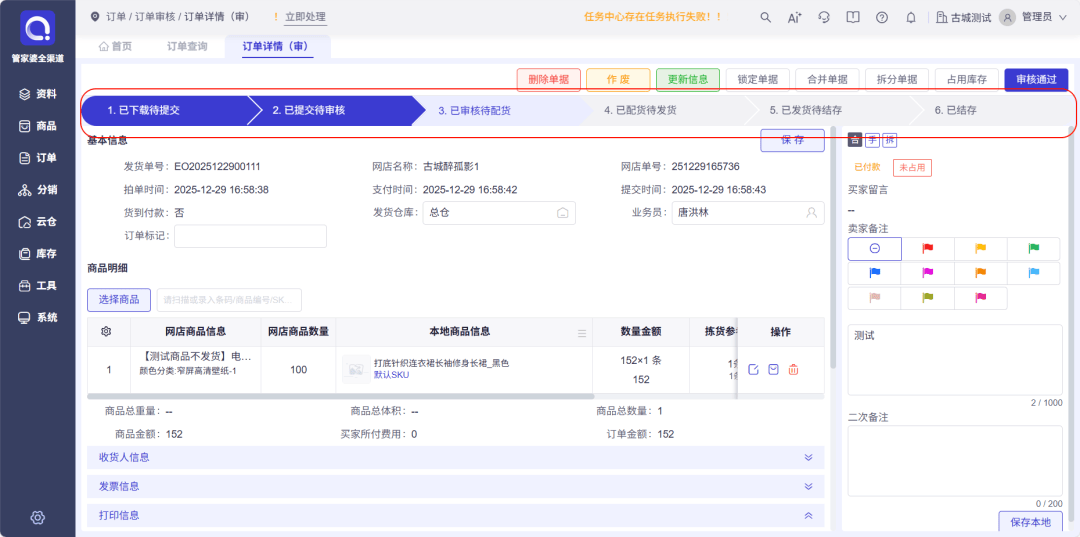Select the red flag seller remark

pos(927,249)
